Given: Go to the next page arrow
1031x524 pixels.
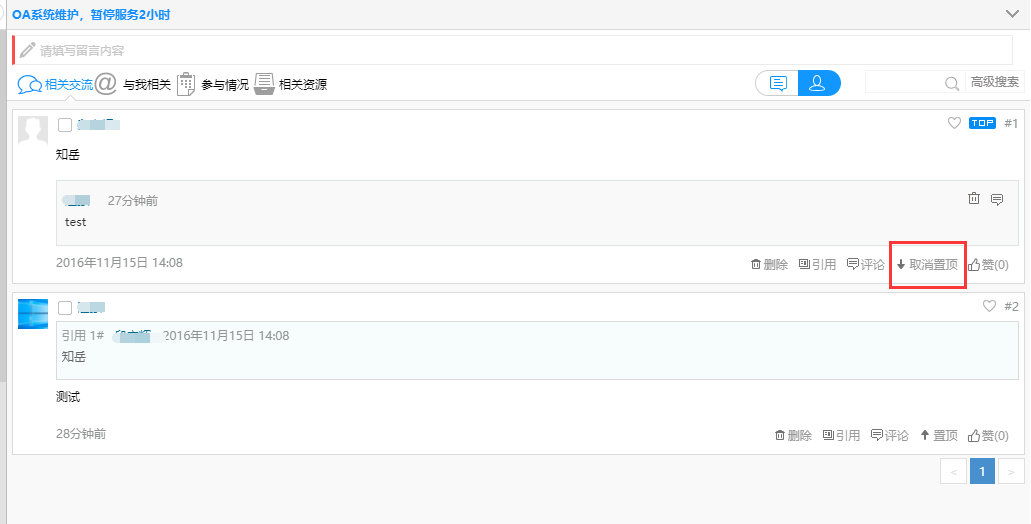Looking at the screenshot, I should (x=1011, y=471).
